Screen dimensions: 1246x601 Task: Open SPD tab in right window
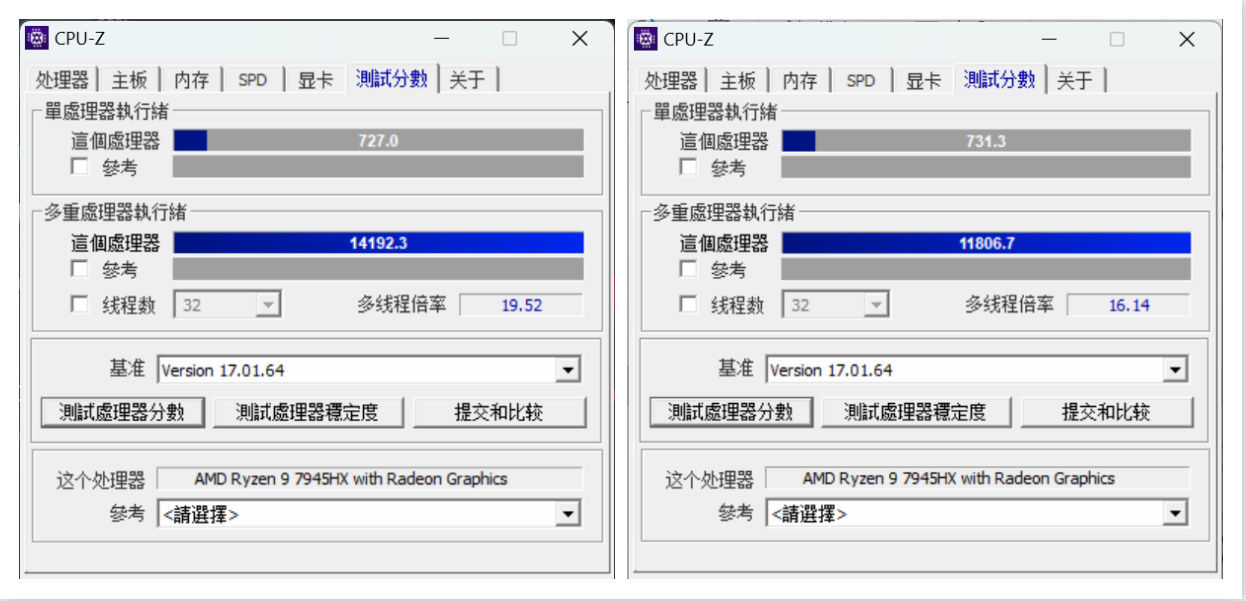861,80
